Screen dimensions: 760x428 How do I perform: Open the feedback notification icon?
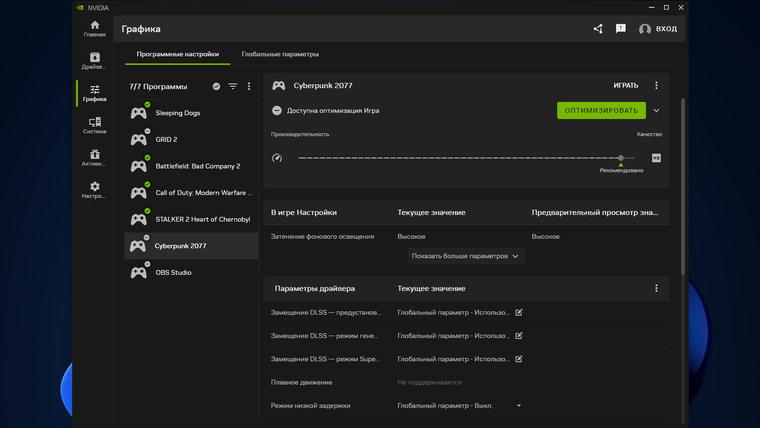point(621,29)
